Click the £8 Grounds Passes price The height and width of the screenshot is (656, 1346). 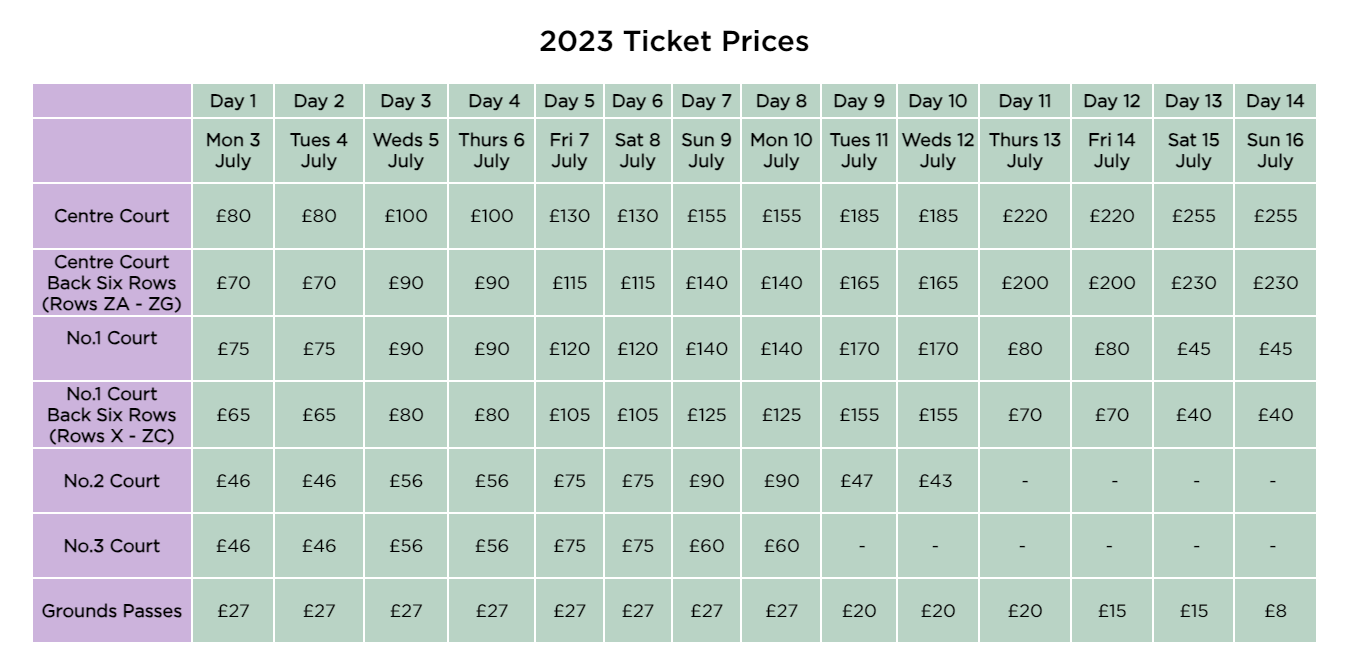tap(1275, 610)
